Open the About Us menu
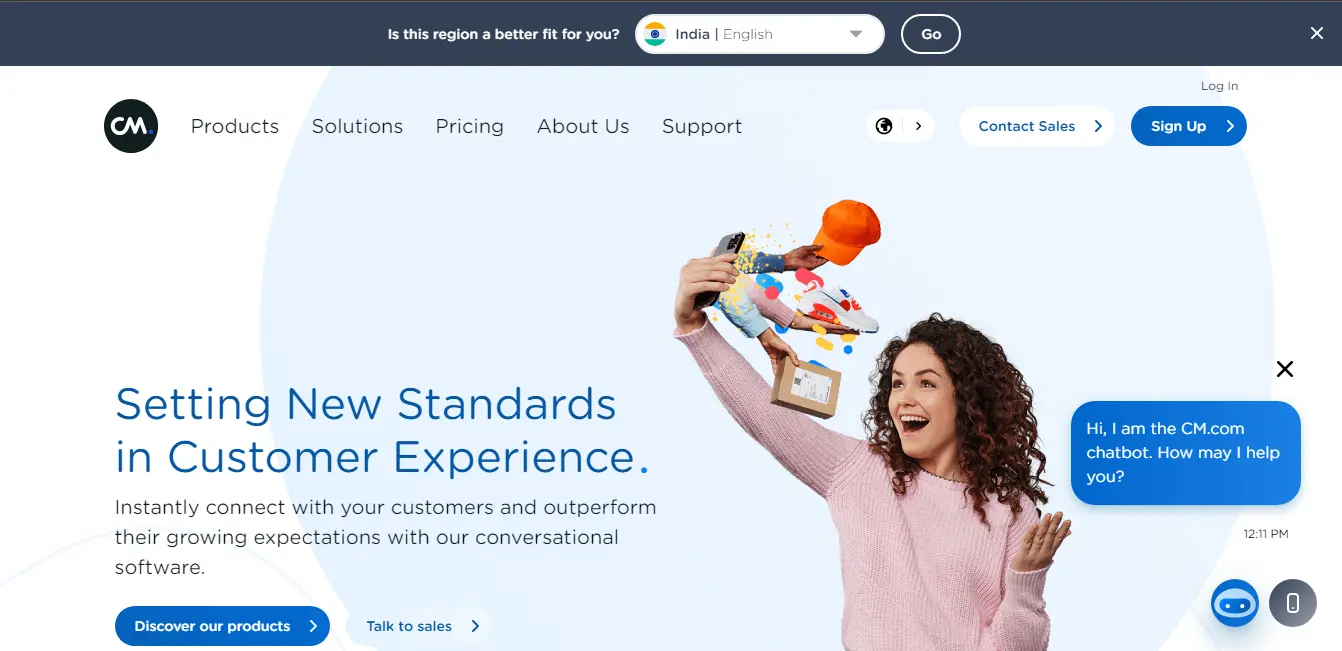Image resolution: width=1342 pixels, height=651 pixels. pyautogui.click(x=583, y=126)
